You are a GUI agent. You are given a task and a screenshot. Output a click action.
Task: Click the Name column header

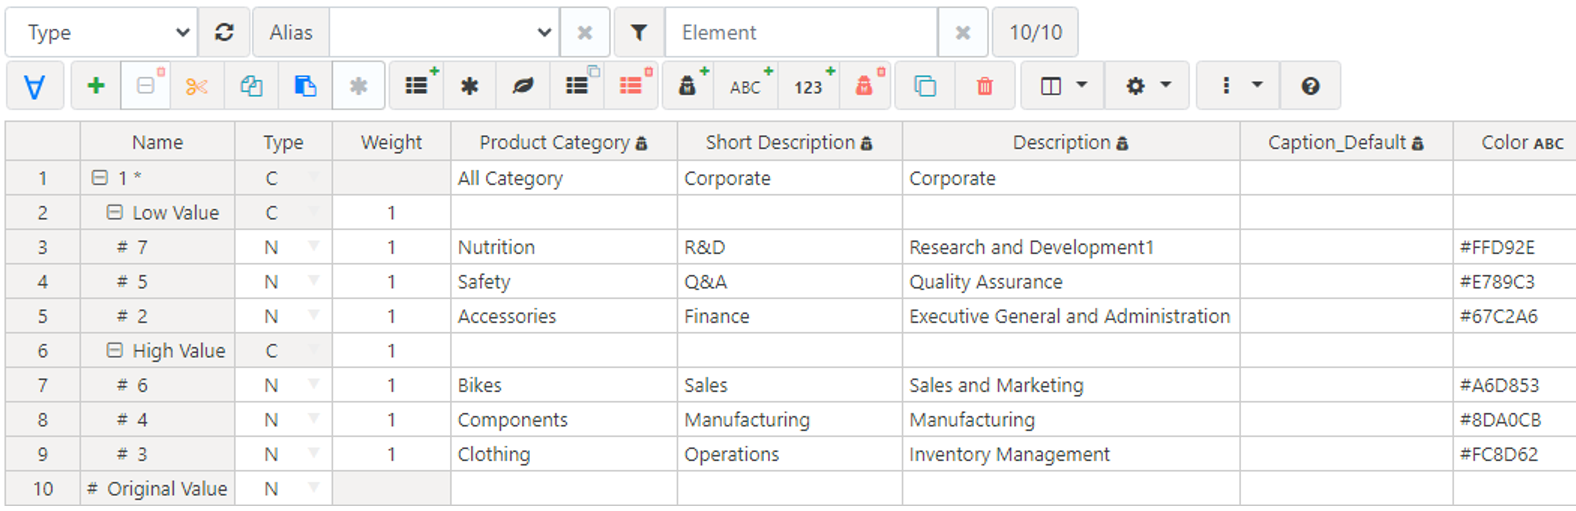pos(158,142)
